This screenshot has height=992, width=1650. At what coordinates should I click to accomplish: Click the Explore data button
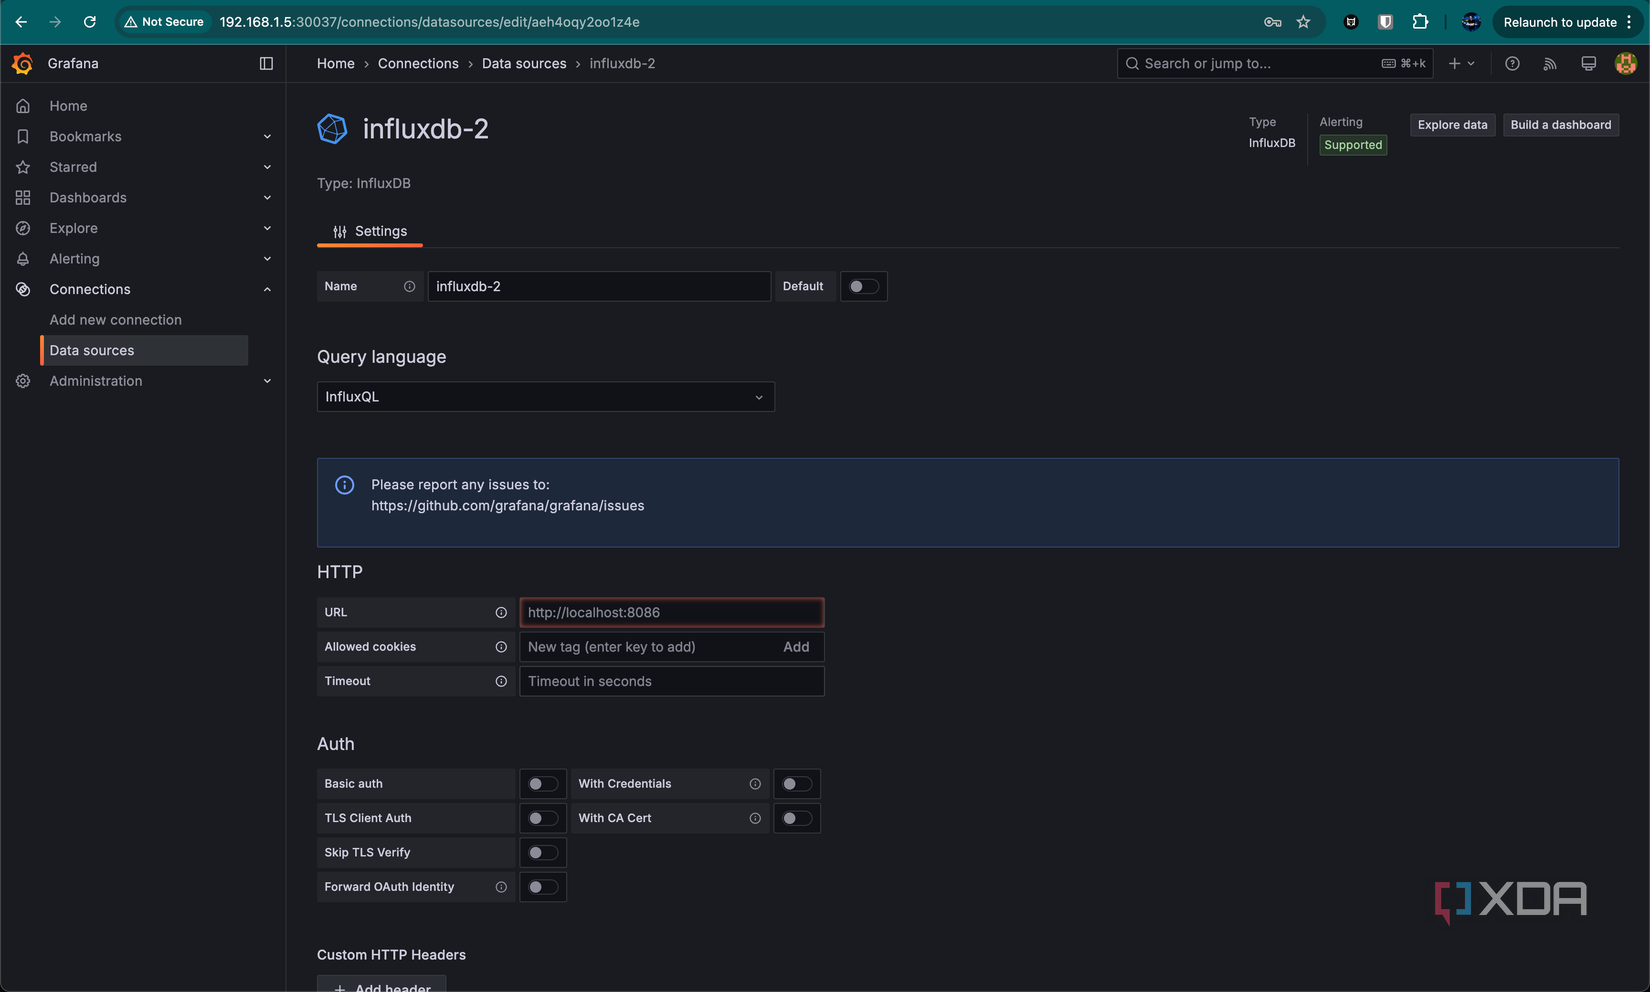click(x=1452, y=125)
